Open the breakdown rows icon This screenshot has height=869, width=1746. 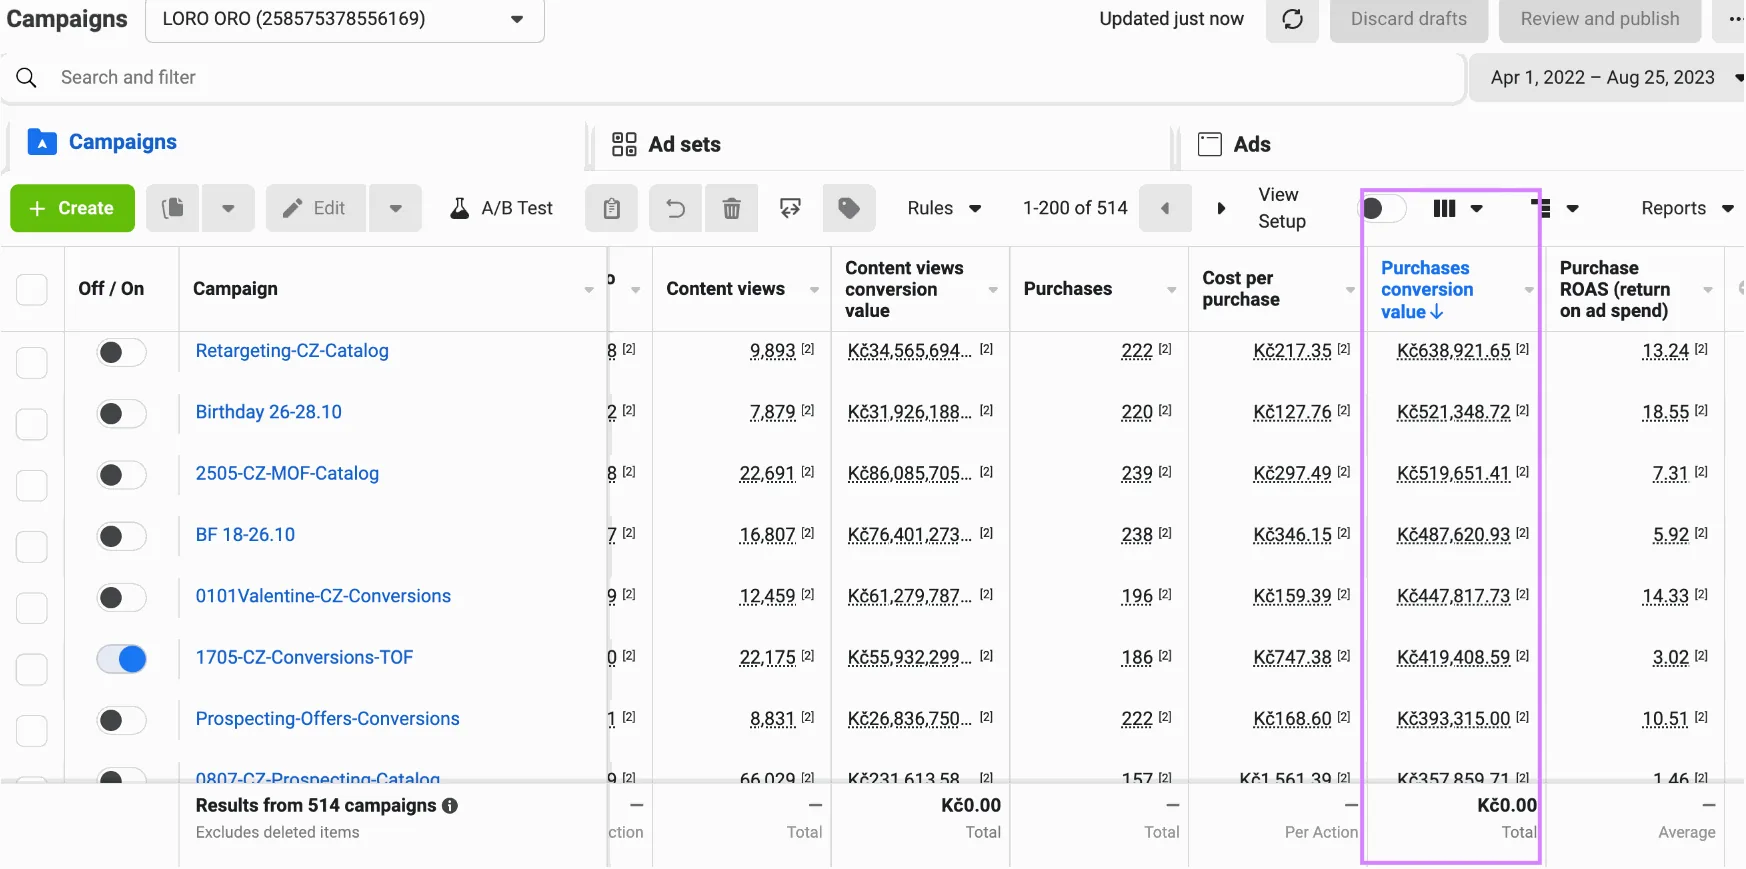pyautogui.click(x=1541, y=208)
